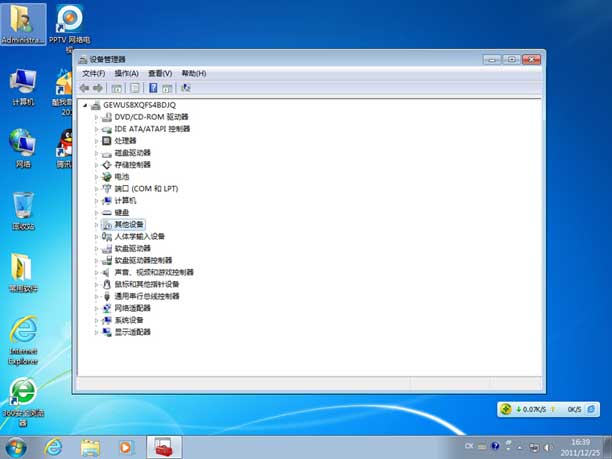The width and height of the screenshot is (612, 459).
Task: Expand the 处理器 node arrow
Action: (x=96, y=141)
